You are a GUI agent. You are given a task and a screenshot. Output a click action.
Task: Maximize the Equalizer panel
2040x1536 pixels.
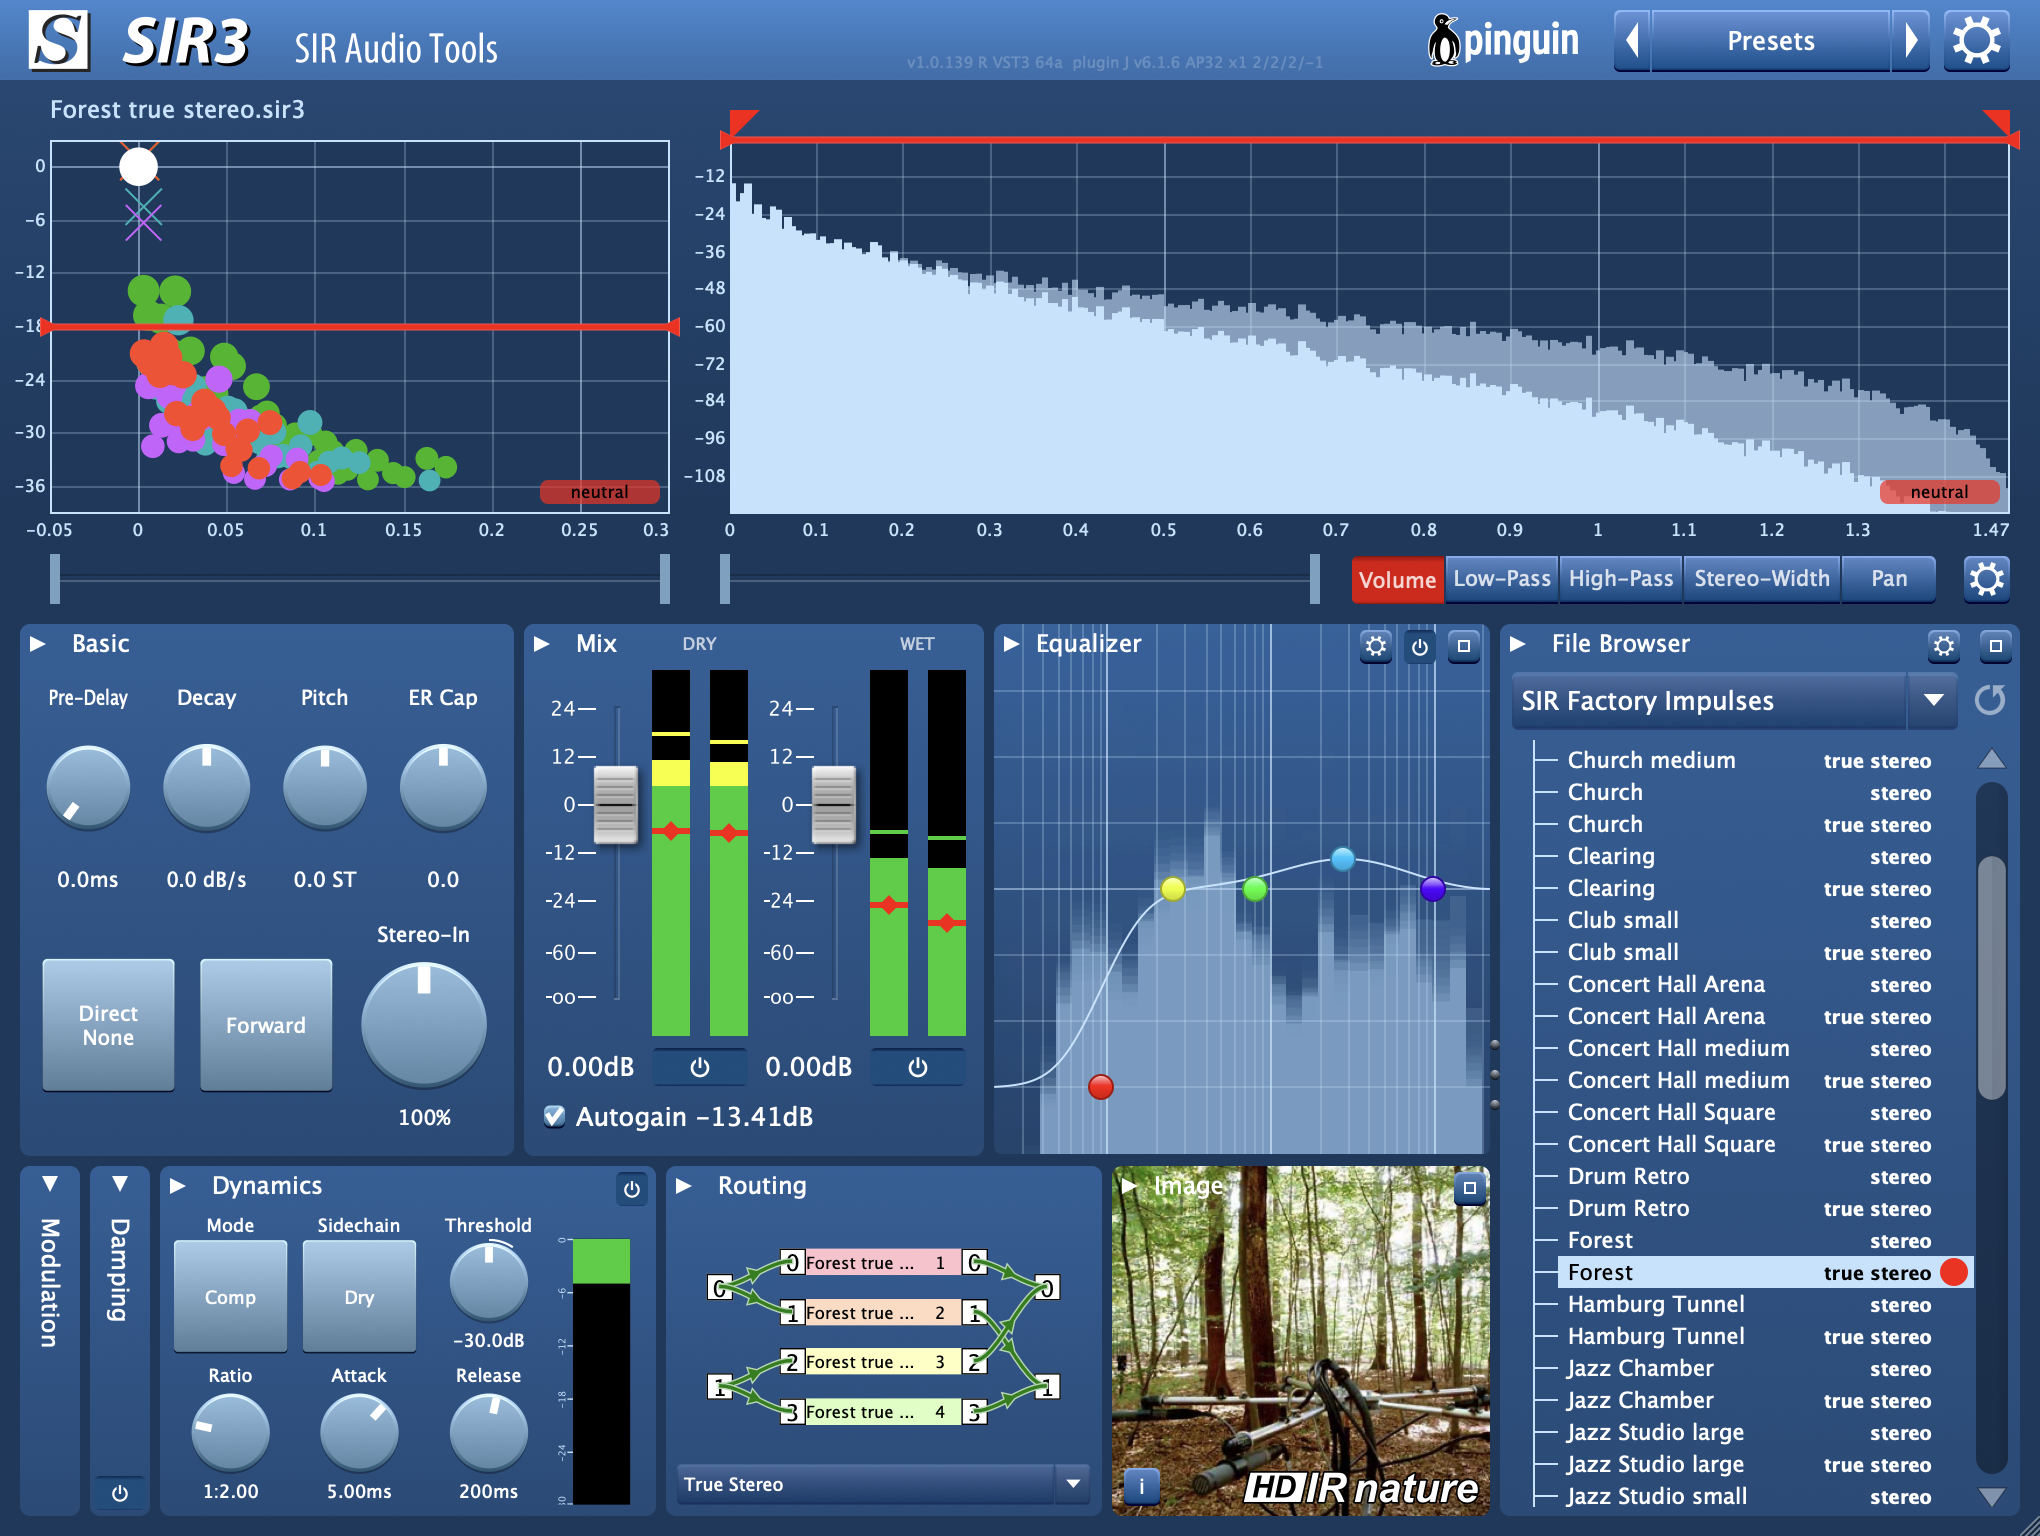pyautogui.click(x=1464, y=646)
